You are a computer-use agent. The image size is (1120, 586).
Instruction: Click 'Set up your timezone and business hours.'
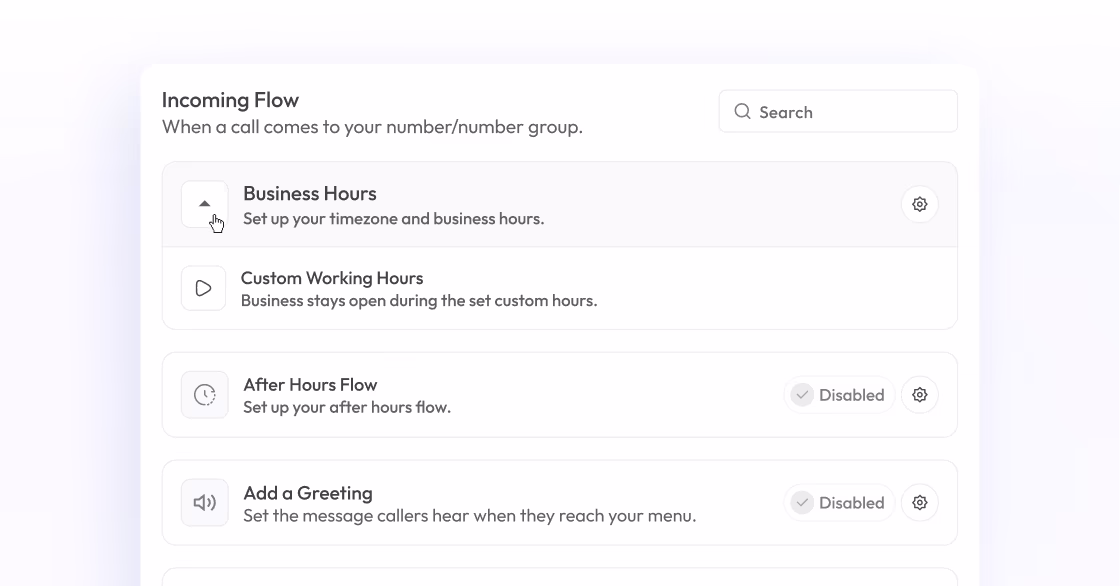tap(394, 219)
